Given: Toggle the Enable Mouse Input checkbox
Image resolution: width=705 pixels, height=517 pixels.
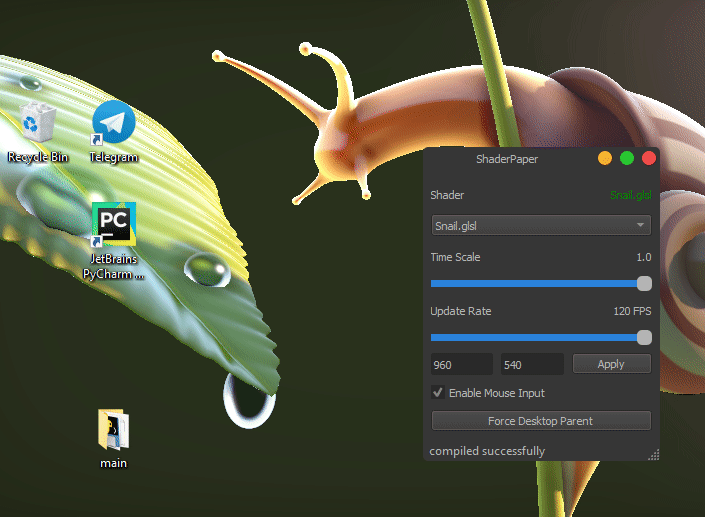Looking at the screenshot, I should (x=438, y=393).
